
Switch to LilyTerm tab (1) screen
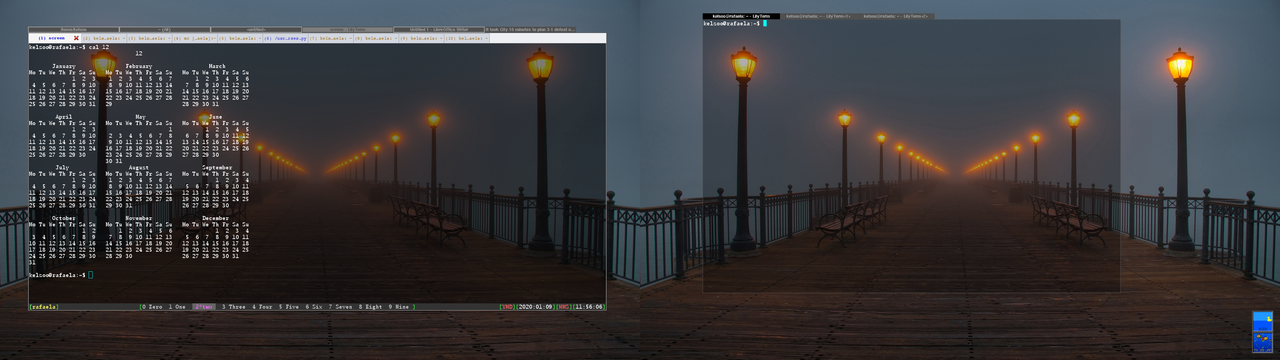(x=55, y=38)
